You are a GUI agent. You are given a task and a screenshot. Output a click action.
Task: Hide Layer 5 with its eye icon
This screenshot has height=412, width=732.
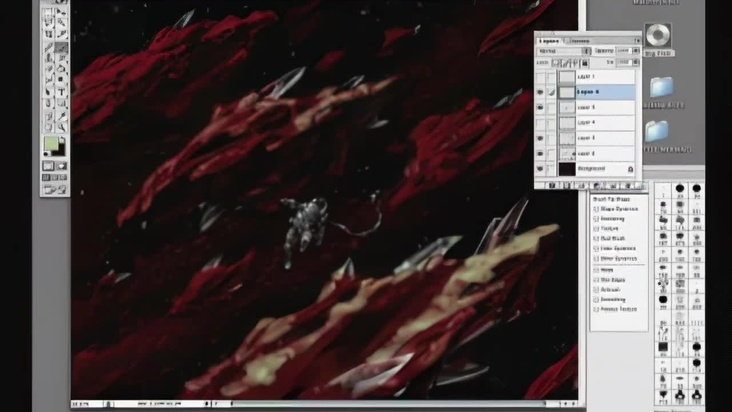(540, 107)
